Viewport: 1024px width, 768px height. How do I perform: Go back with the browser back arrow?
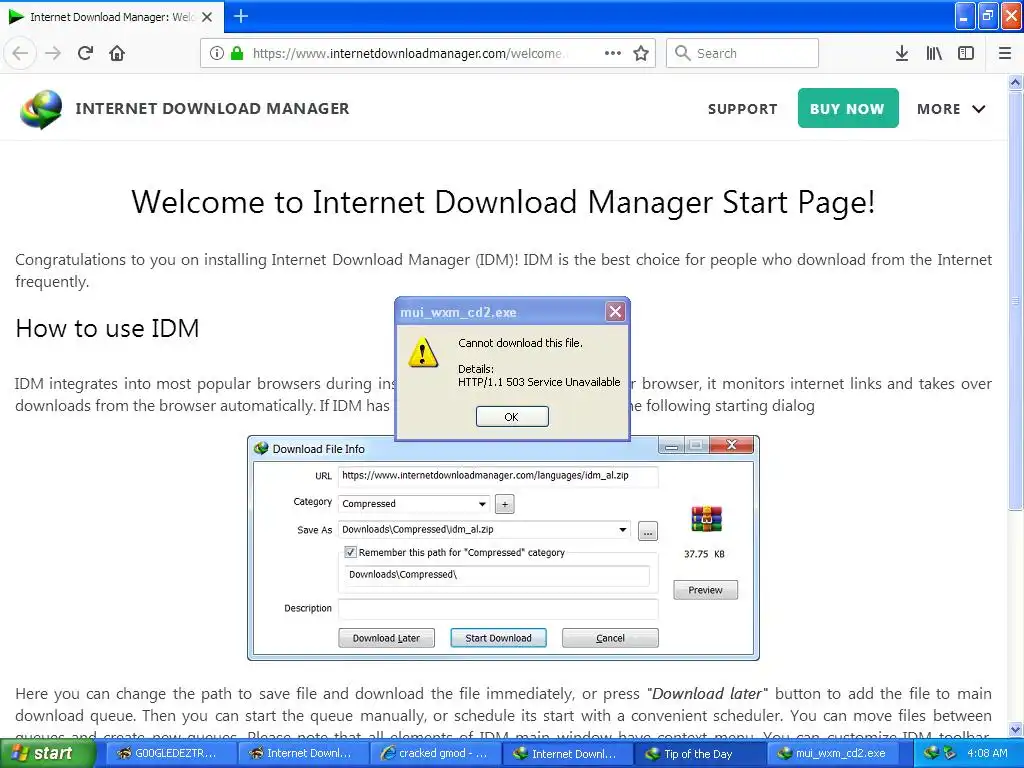point(20,53)
